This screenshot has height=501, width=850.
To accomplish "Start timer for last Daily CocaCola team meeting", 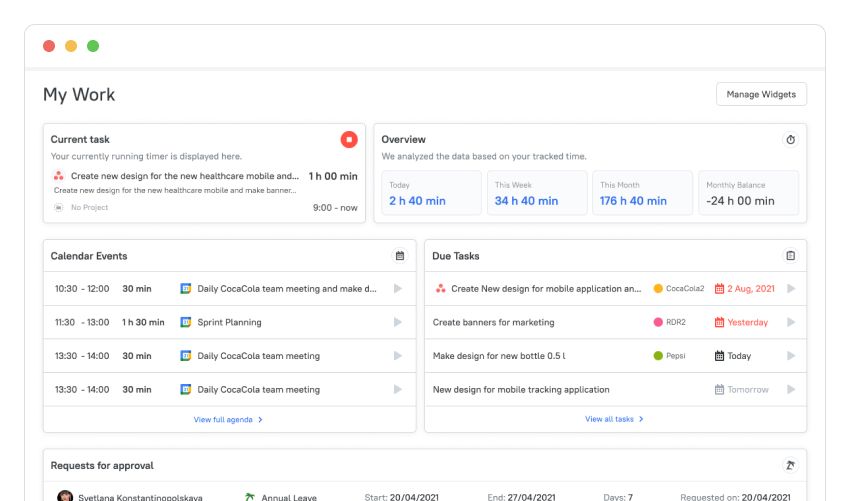I will (x=398, y=389).
